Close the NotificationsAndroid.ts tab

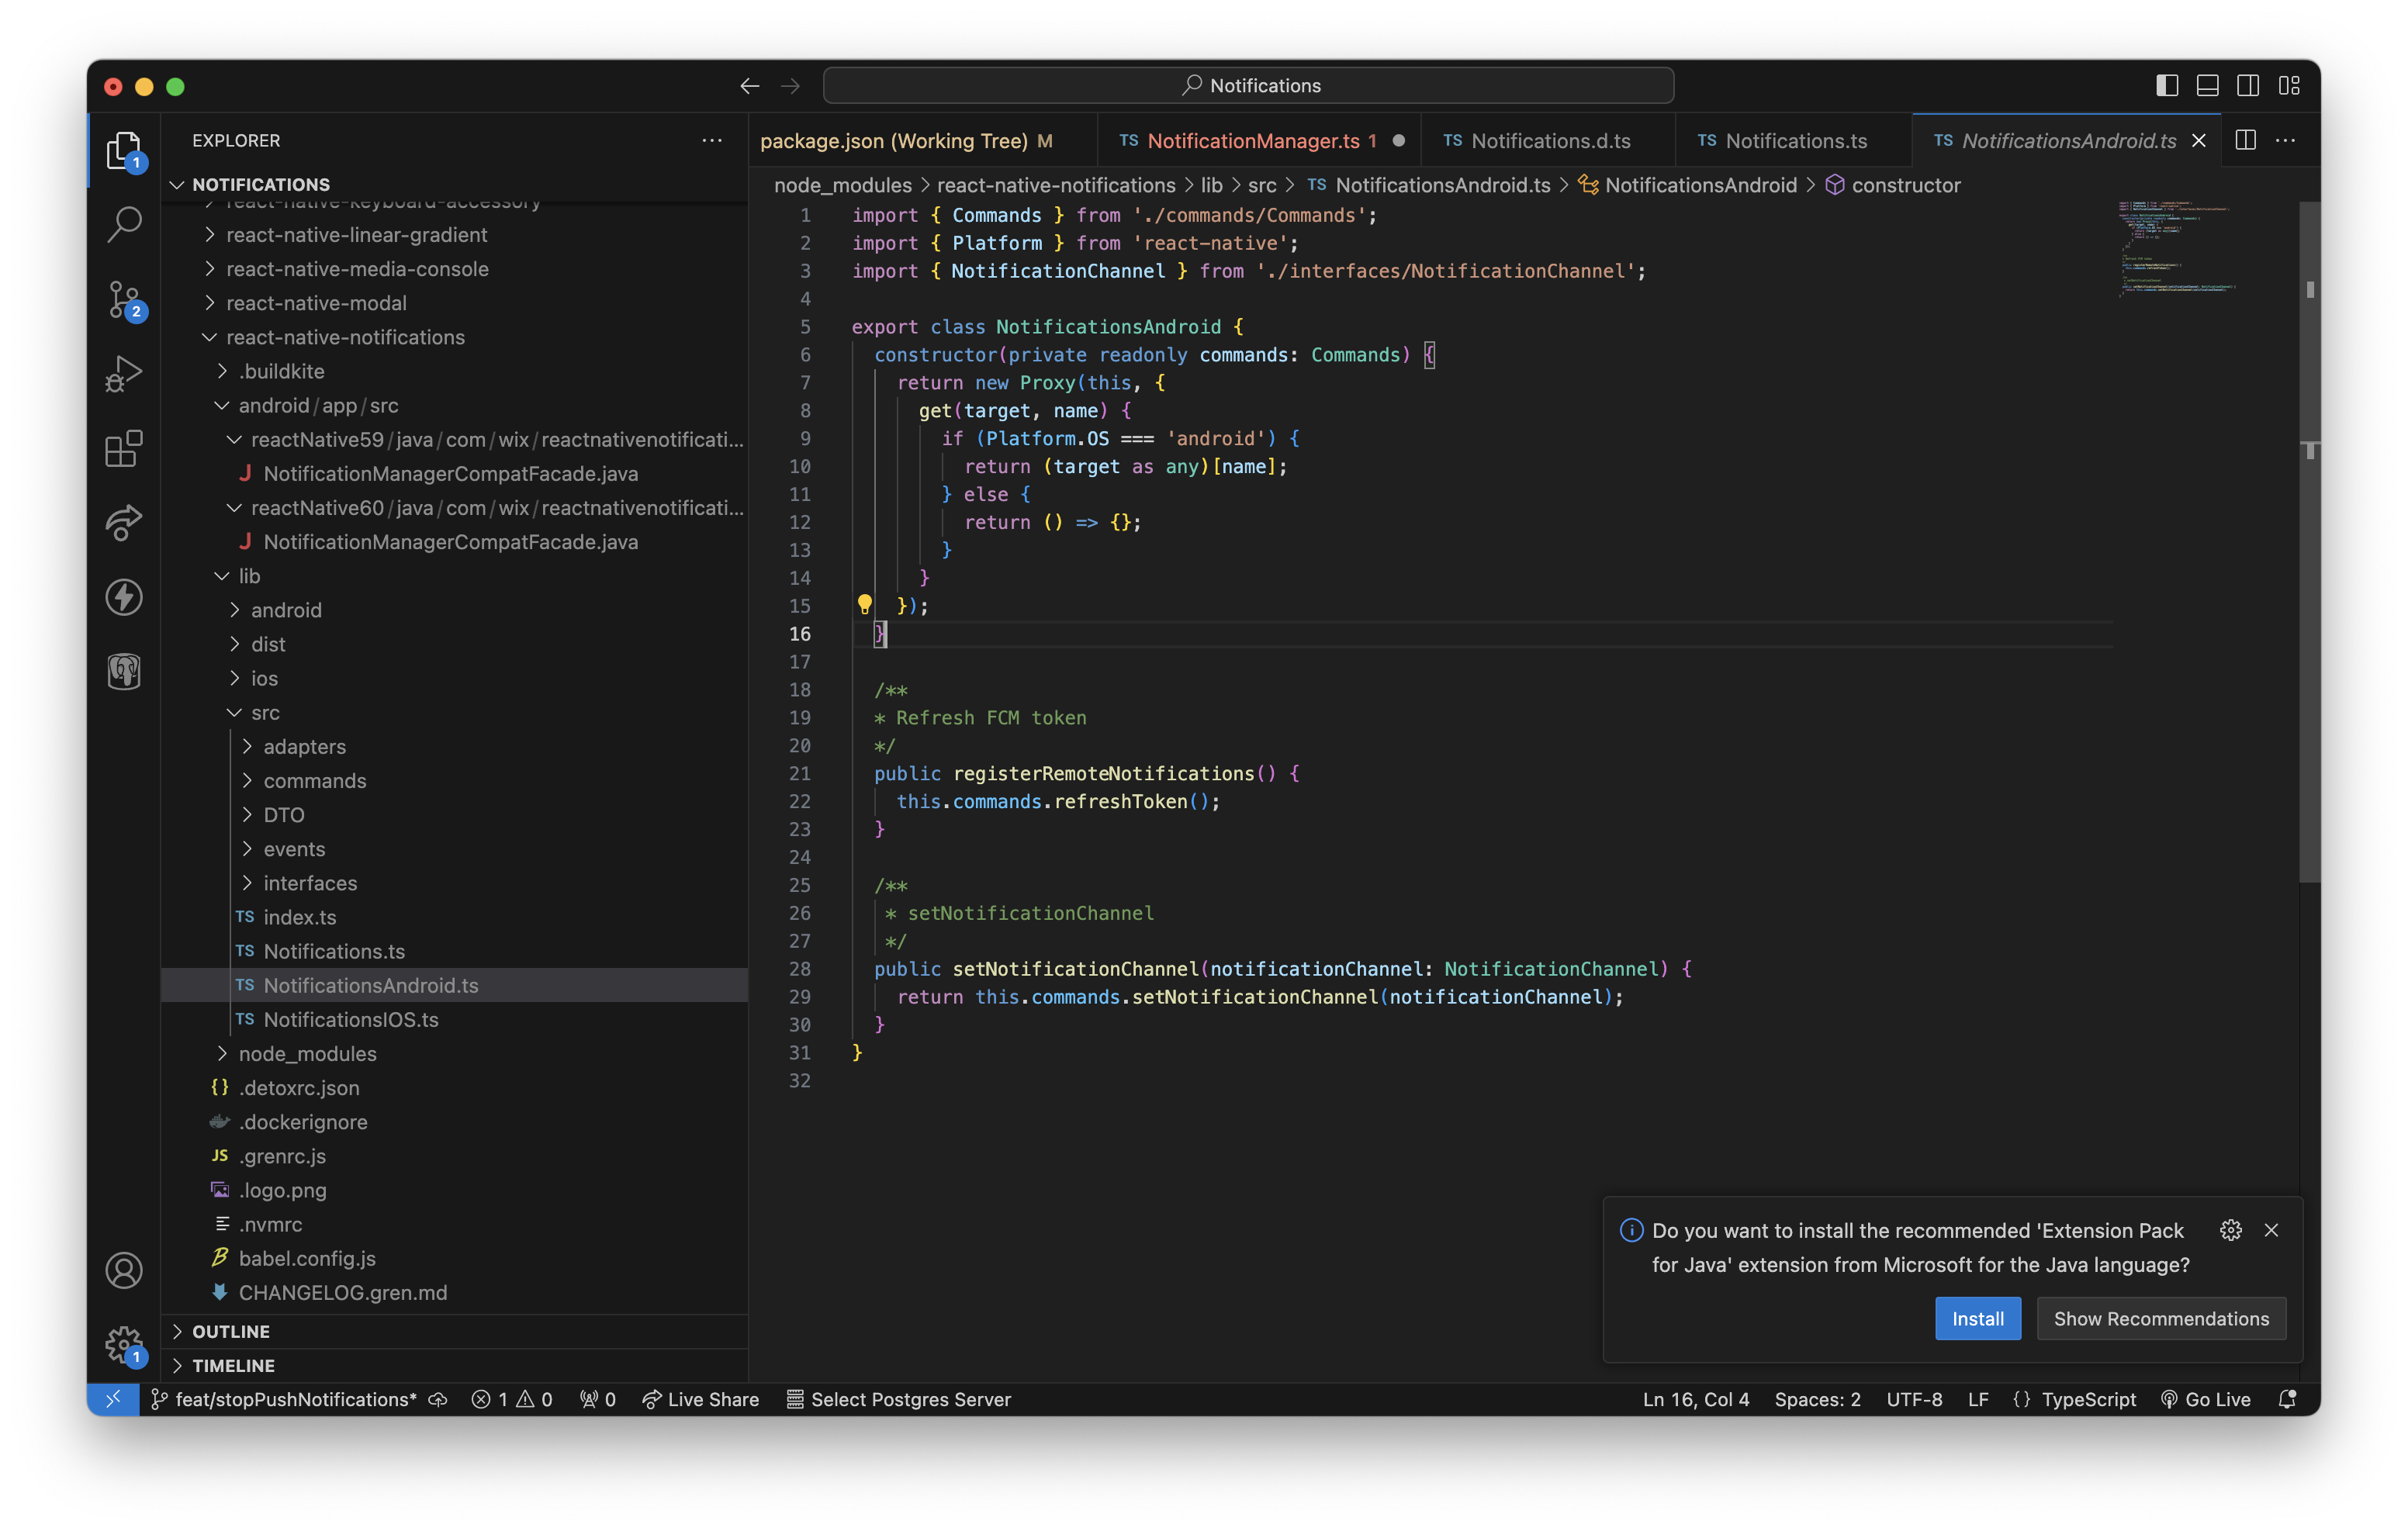[x=2198, y=141]
